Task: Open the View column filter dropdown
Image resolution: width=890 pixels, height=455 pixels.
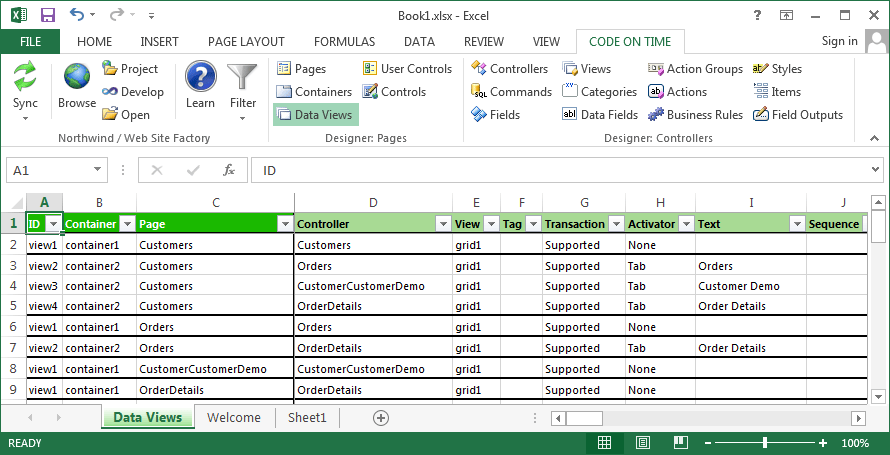Action: point(492,224)
